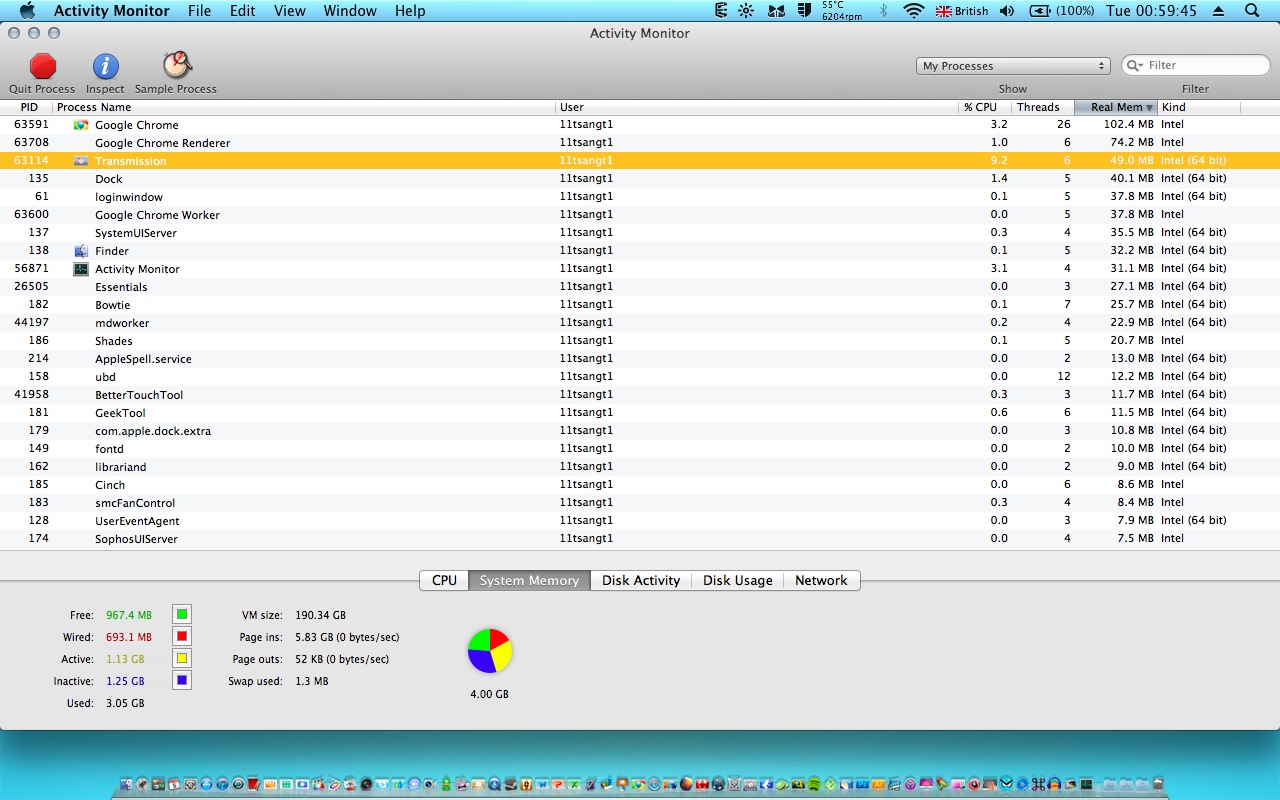The width and height of the screenshot is (1280, 800).
Task: Select the Shades process row
Action: pyautogui.click(x=640, y=341)
